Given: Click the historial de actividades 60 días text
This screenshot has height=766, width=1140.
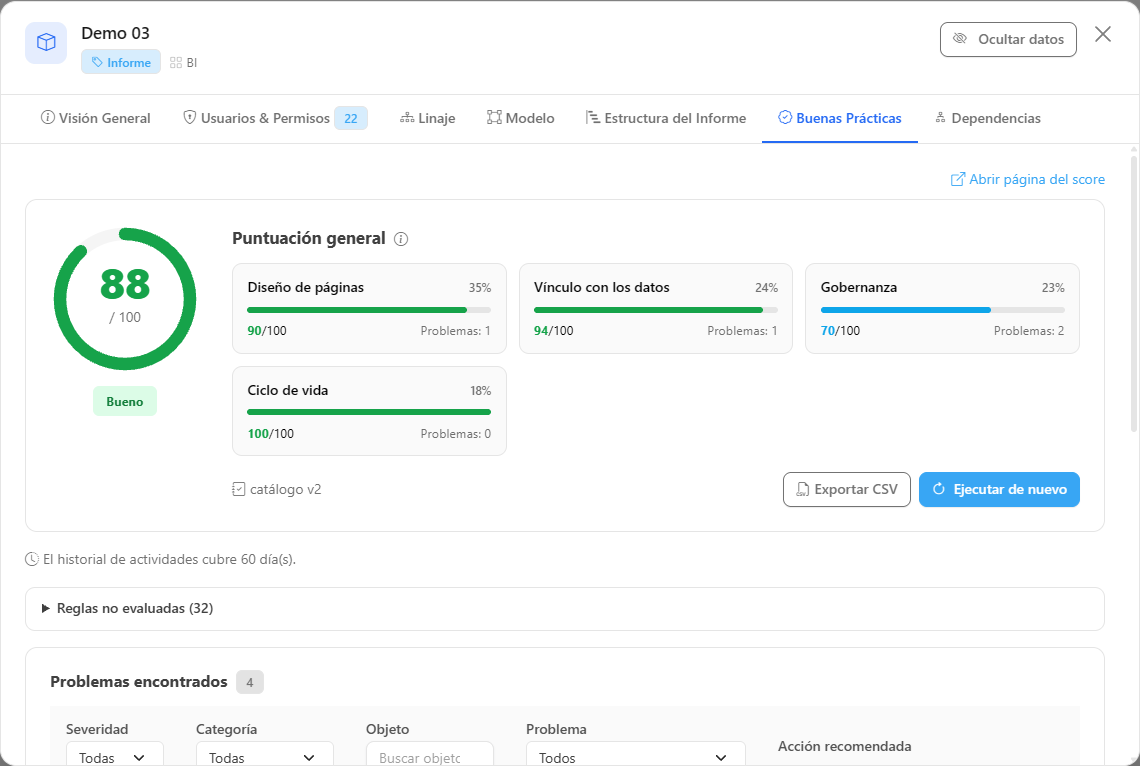Looking at the screenshot, I should 169,560.
